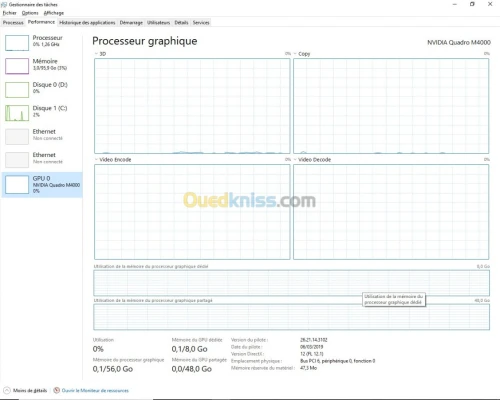
Task: Open the Options menu
Action: [30, 13]
